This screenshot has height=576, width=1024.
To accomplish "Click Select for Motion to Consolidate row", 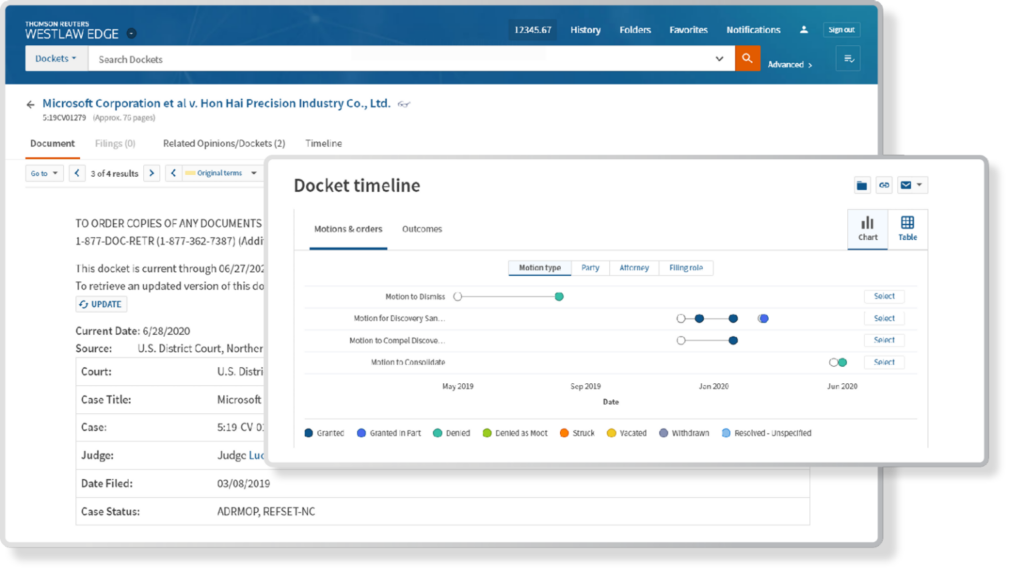I will [x=884, y=362].
